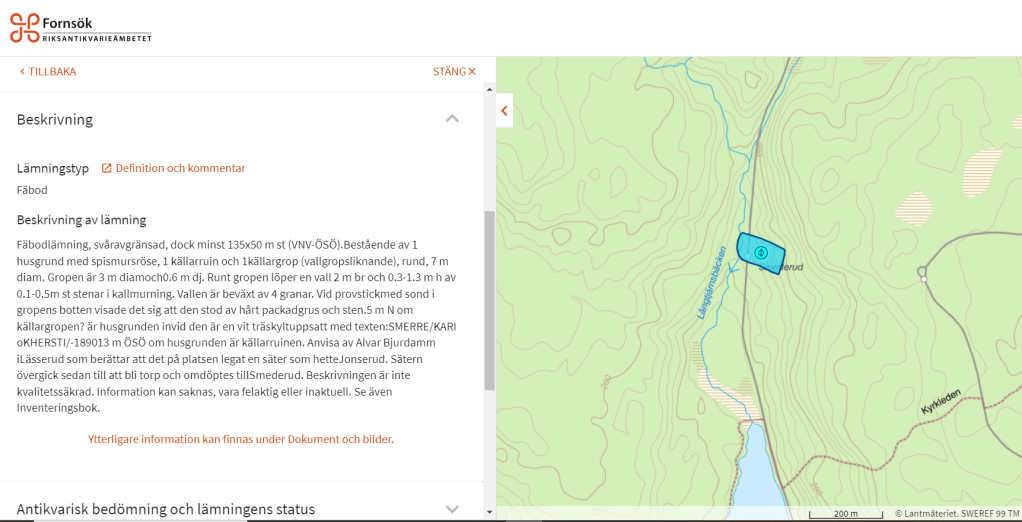Expand Antikvarisk bedömning och lämningens status
This screenshot has width=1022, height=522.
coord(452,509)
